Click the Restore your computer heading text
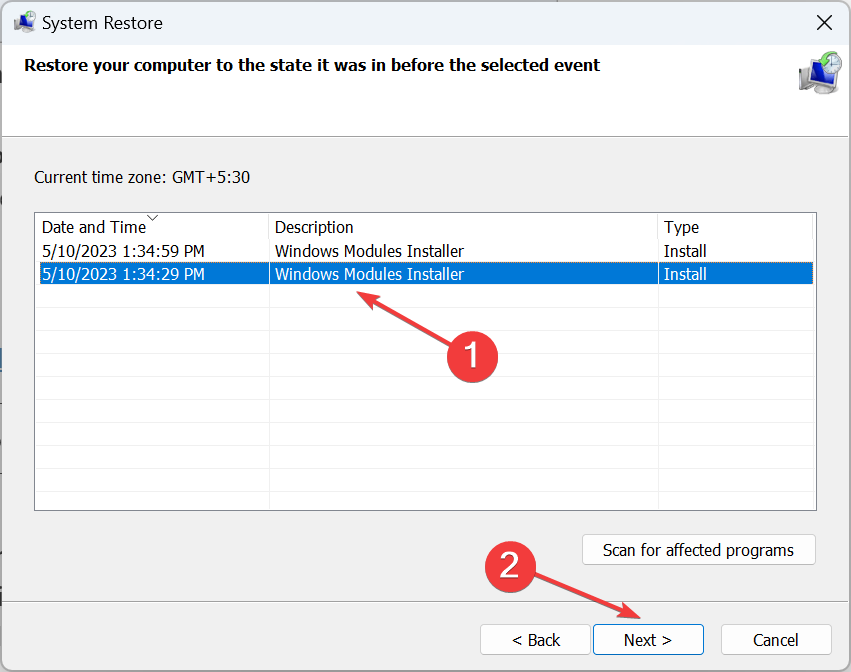 [312, 65]
